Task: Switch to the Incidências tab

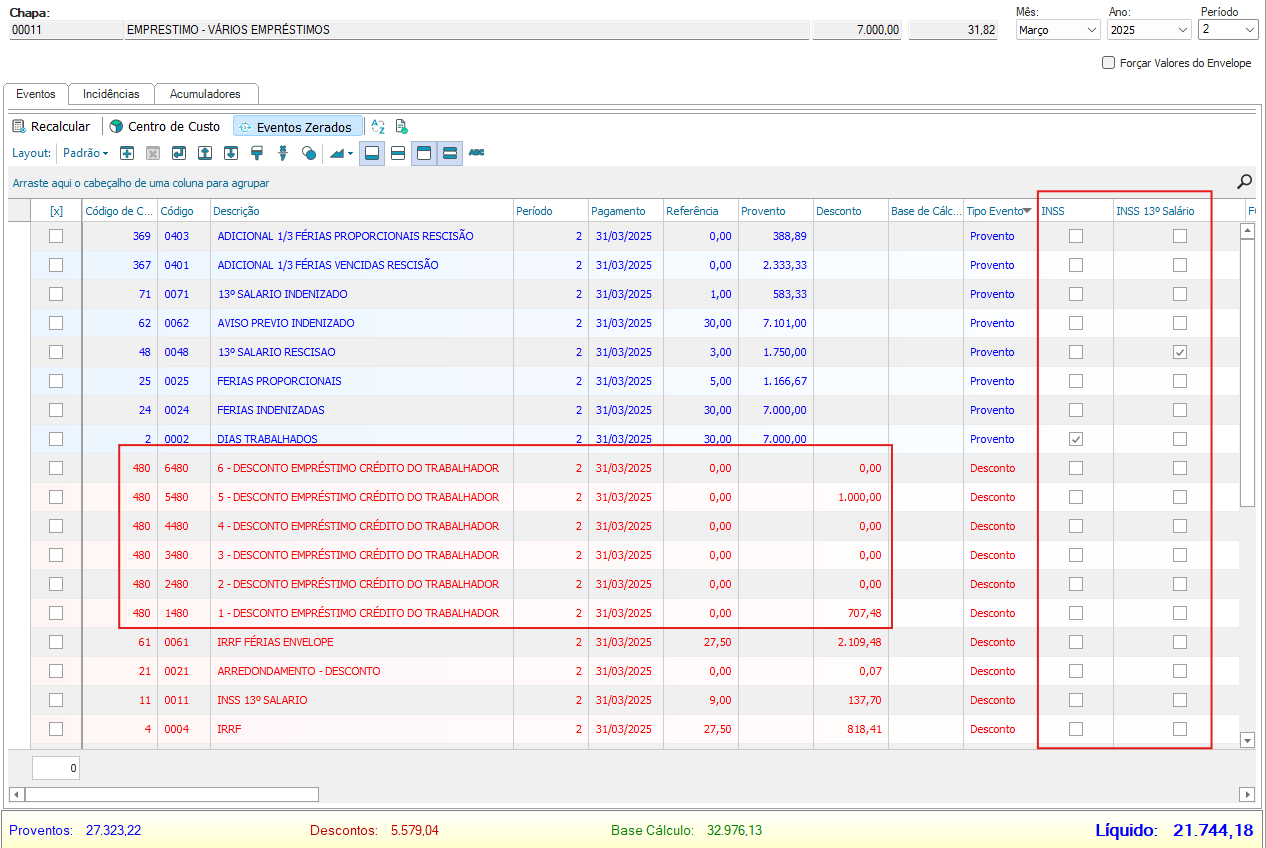Action: tap(111, 94)
